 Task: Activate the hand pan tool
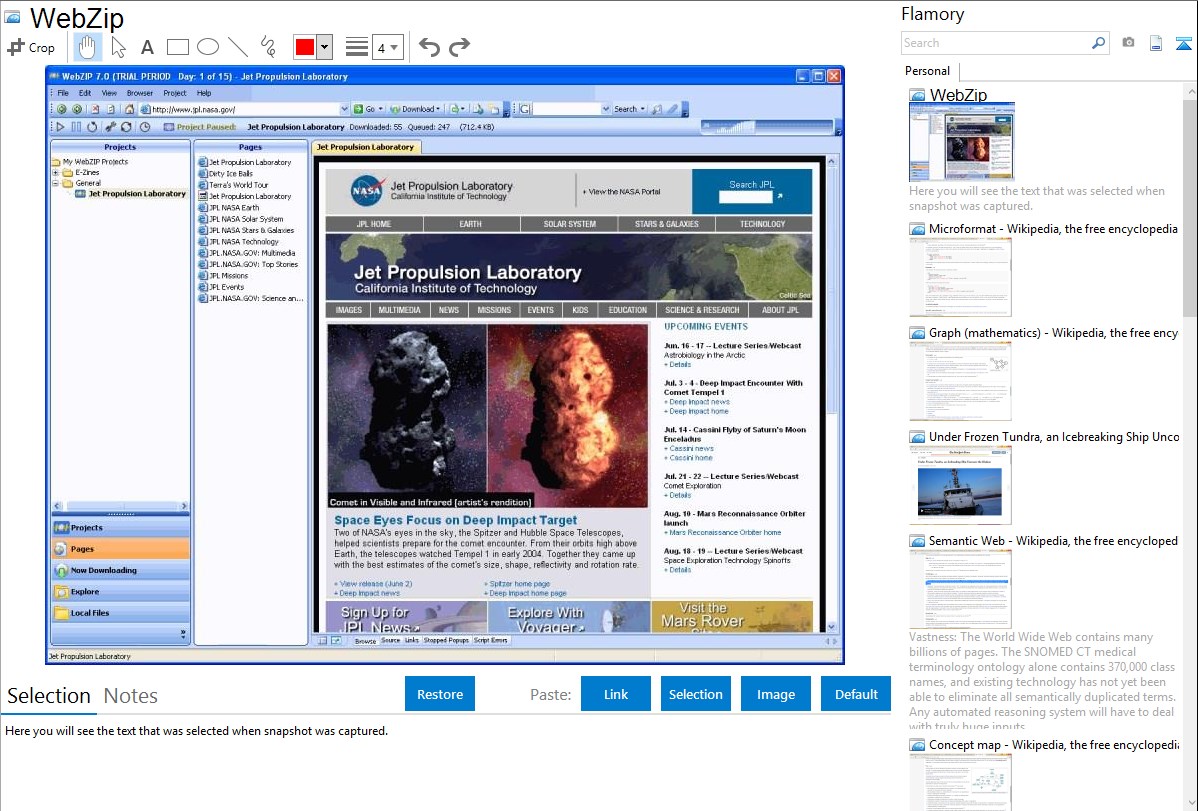[87, 47]
